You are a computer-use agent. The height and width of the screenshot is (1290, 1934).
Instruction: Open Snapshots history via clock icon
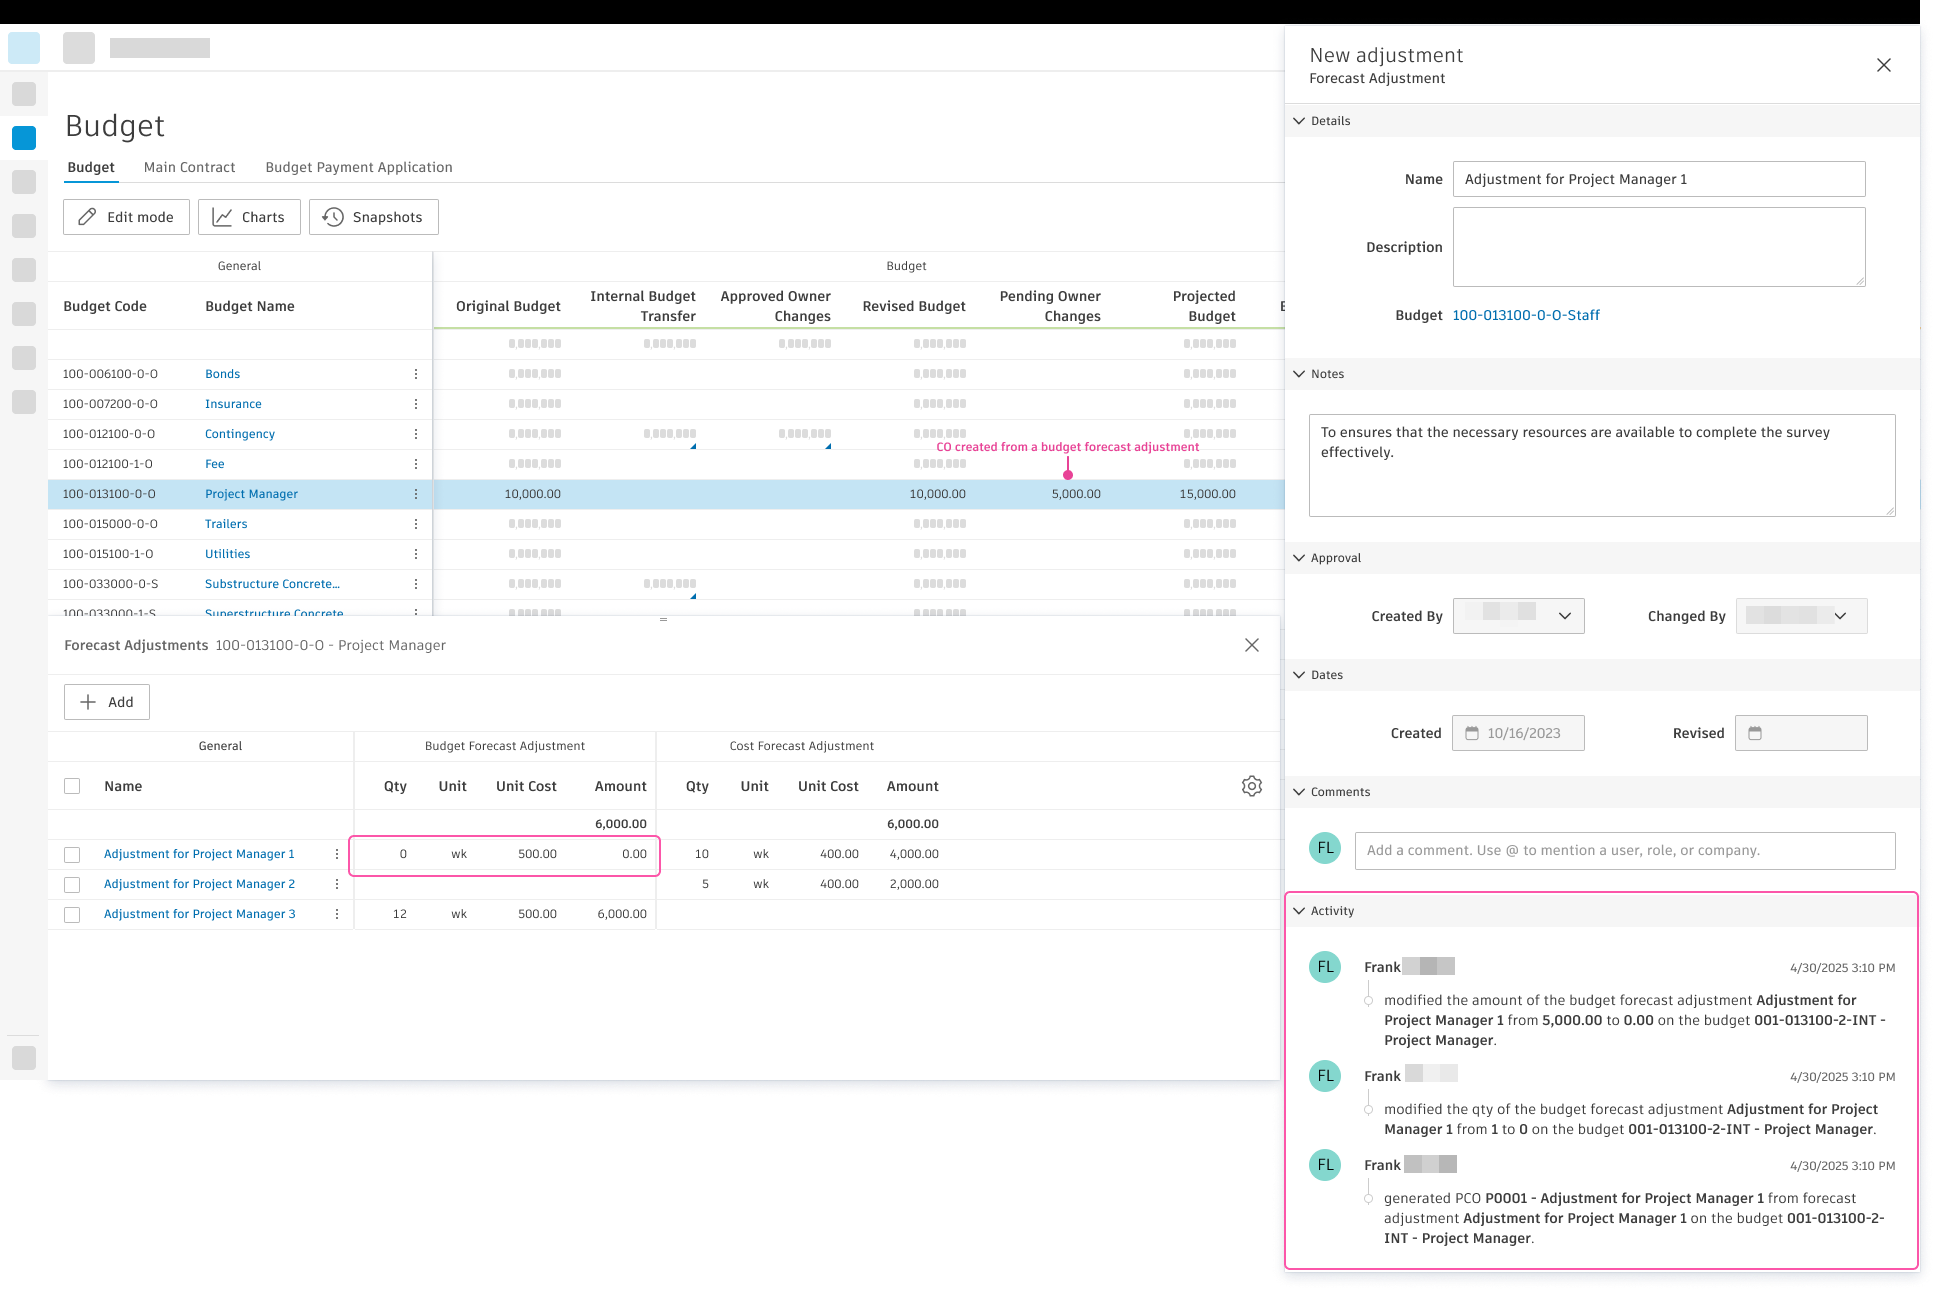click(333, 217)
